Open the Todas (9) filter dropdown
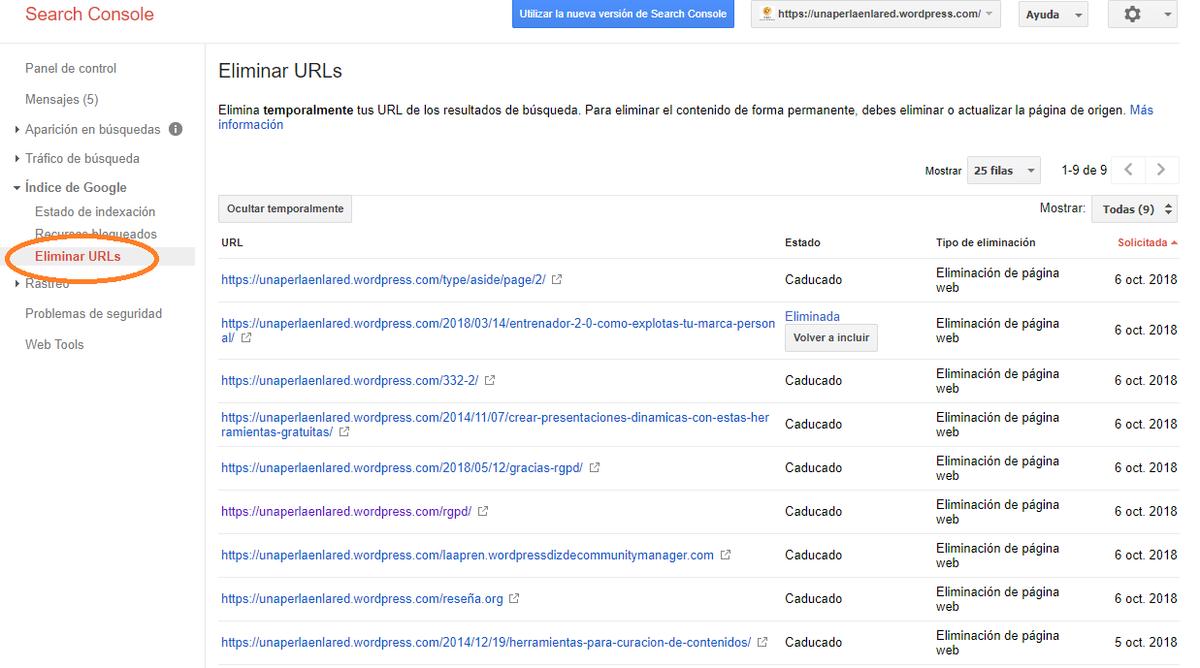Screen dimensions: 1200x668 point(1134,208)
